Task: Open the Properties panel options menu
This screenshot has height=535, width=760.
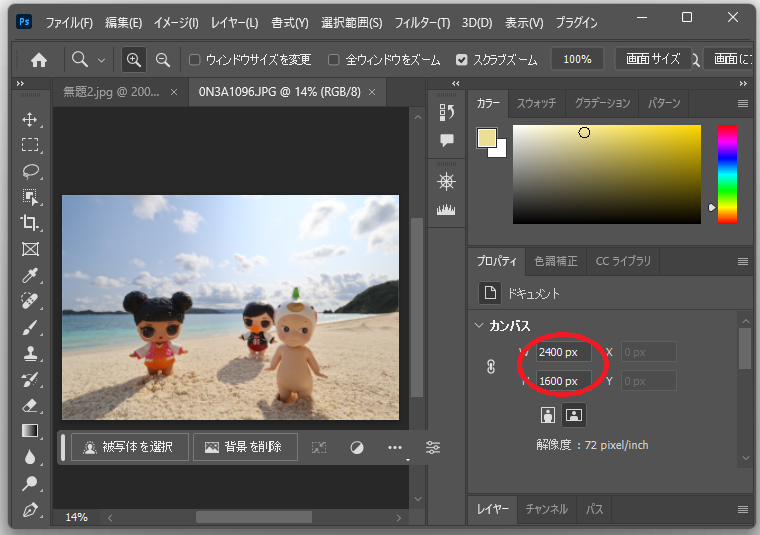Action: (743, 262)
